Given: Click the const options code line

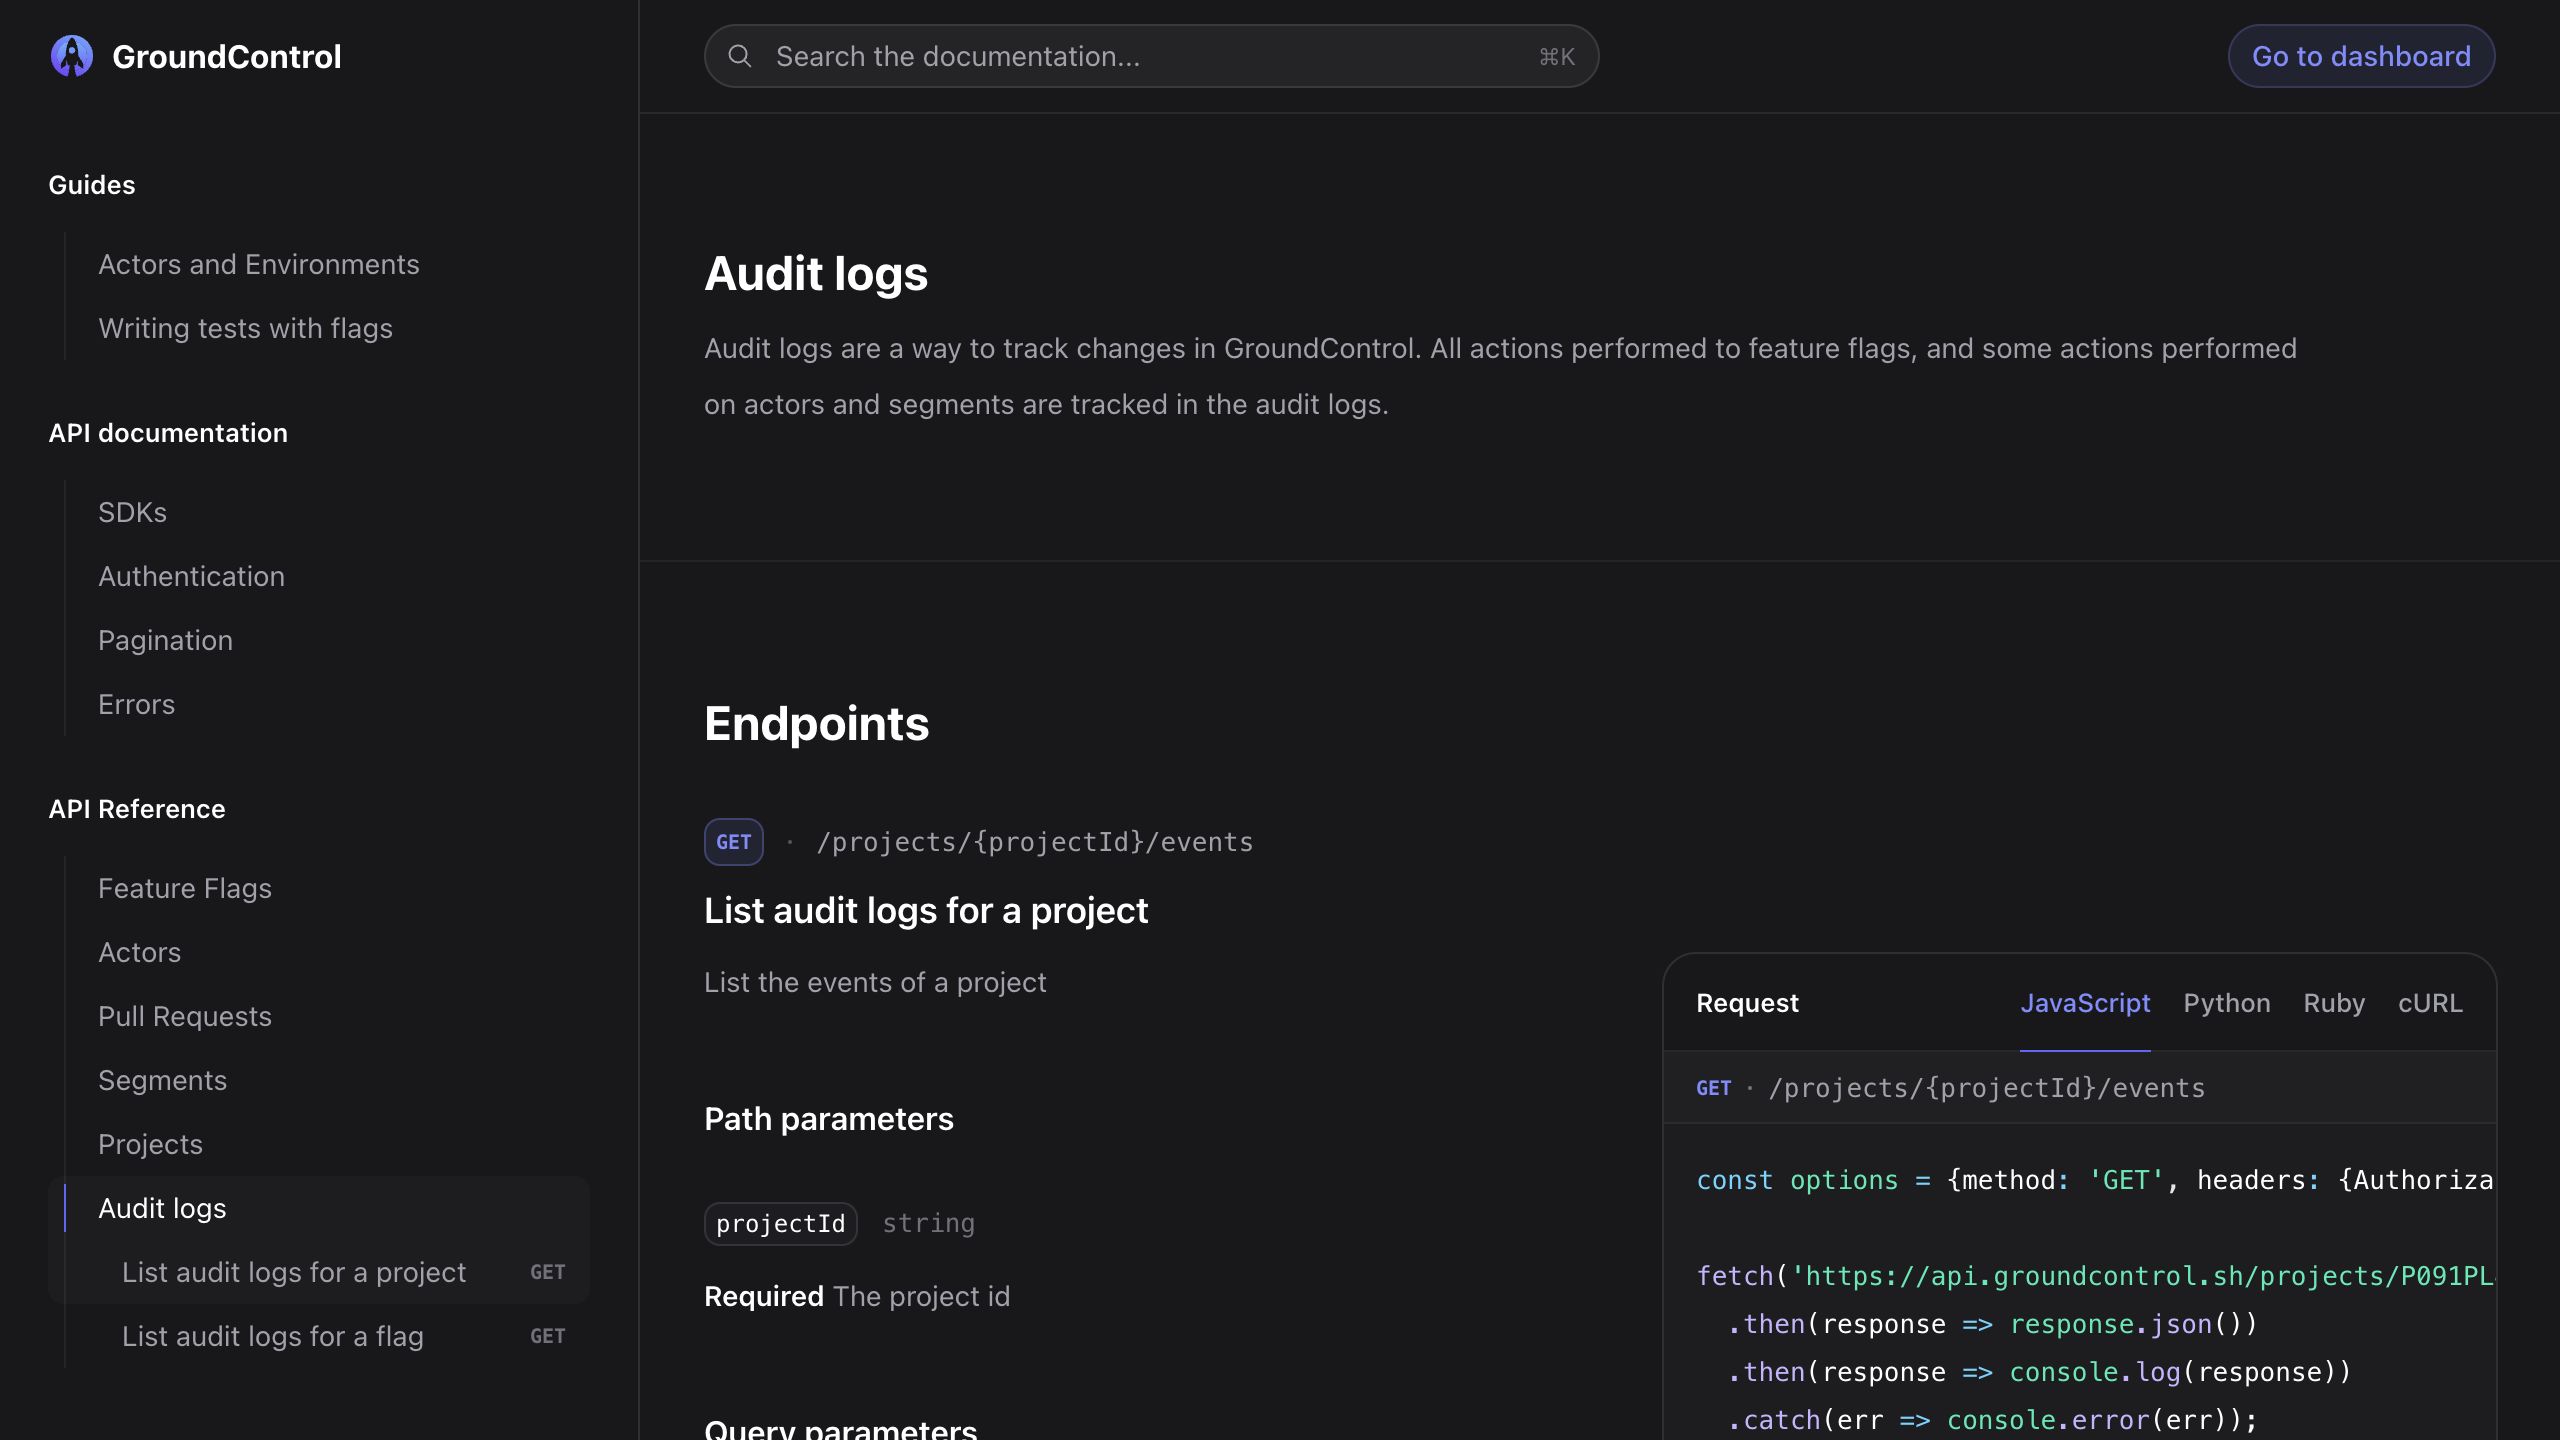Looking at the screenshot, I should (2095, 1180).
